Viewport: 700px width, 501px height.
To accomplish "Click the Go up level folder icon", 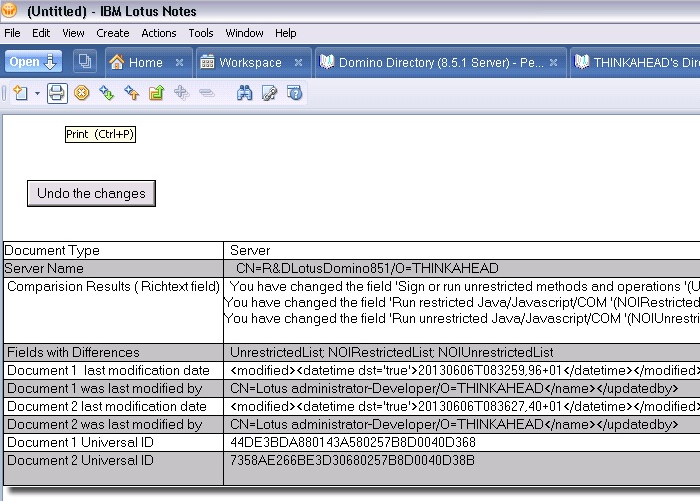I will click(x=157, y=93).
